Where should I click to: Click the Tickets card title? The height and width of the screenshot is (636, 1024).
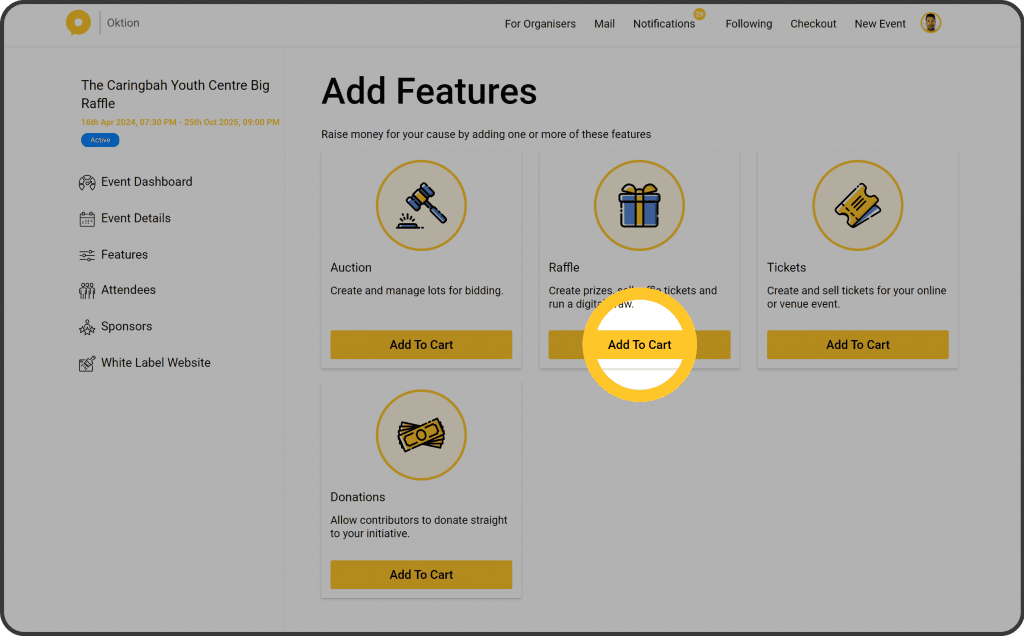[786, 268]
